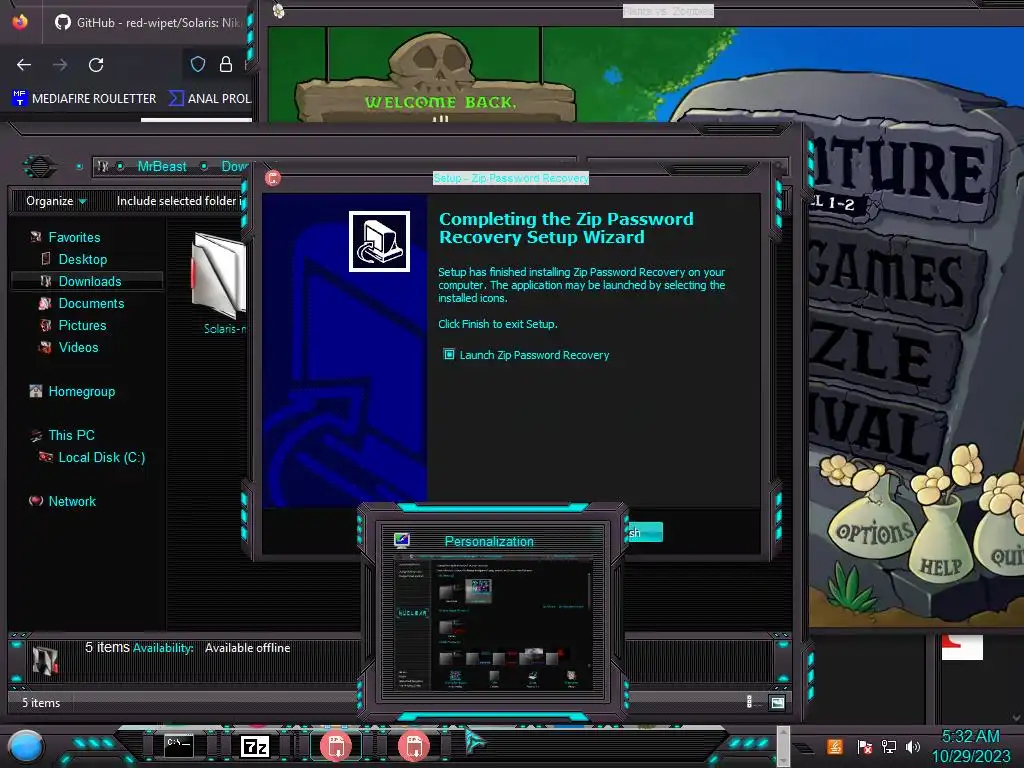Screen dimensions: 1024x768
Task: Select Favorites in the navigation pane
Action: pos(74,238)
